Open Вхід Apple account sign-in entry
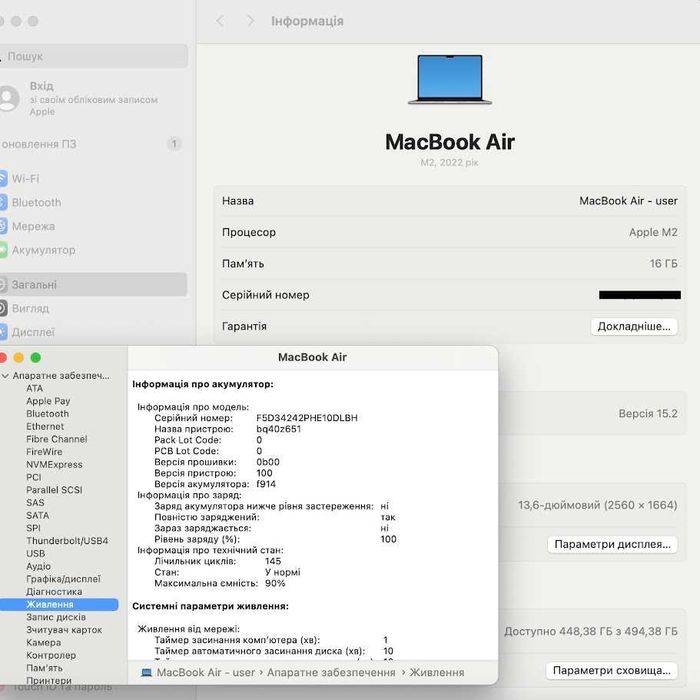 (93, 98)
